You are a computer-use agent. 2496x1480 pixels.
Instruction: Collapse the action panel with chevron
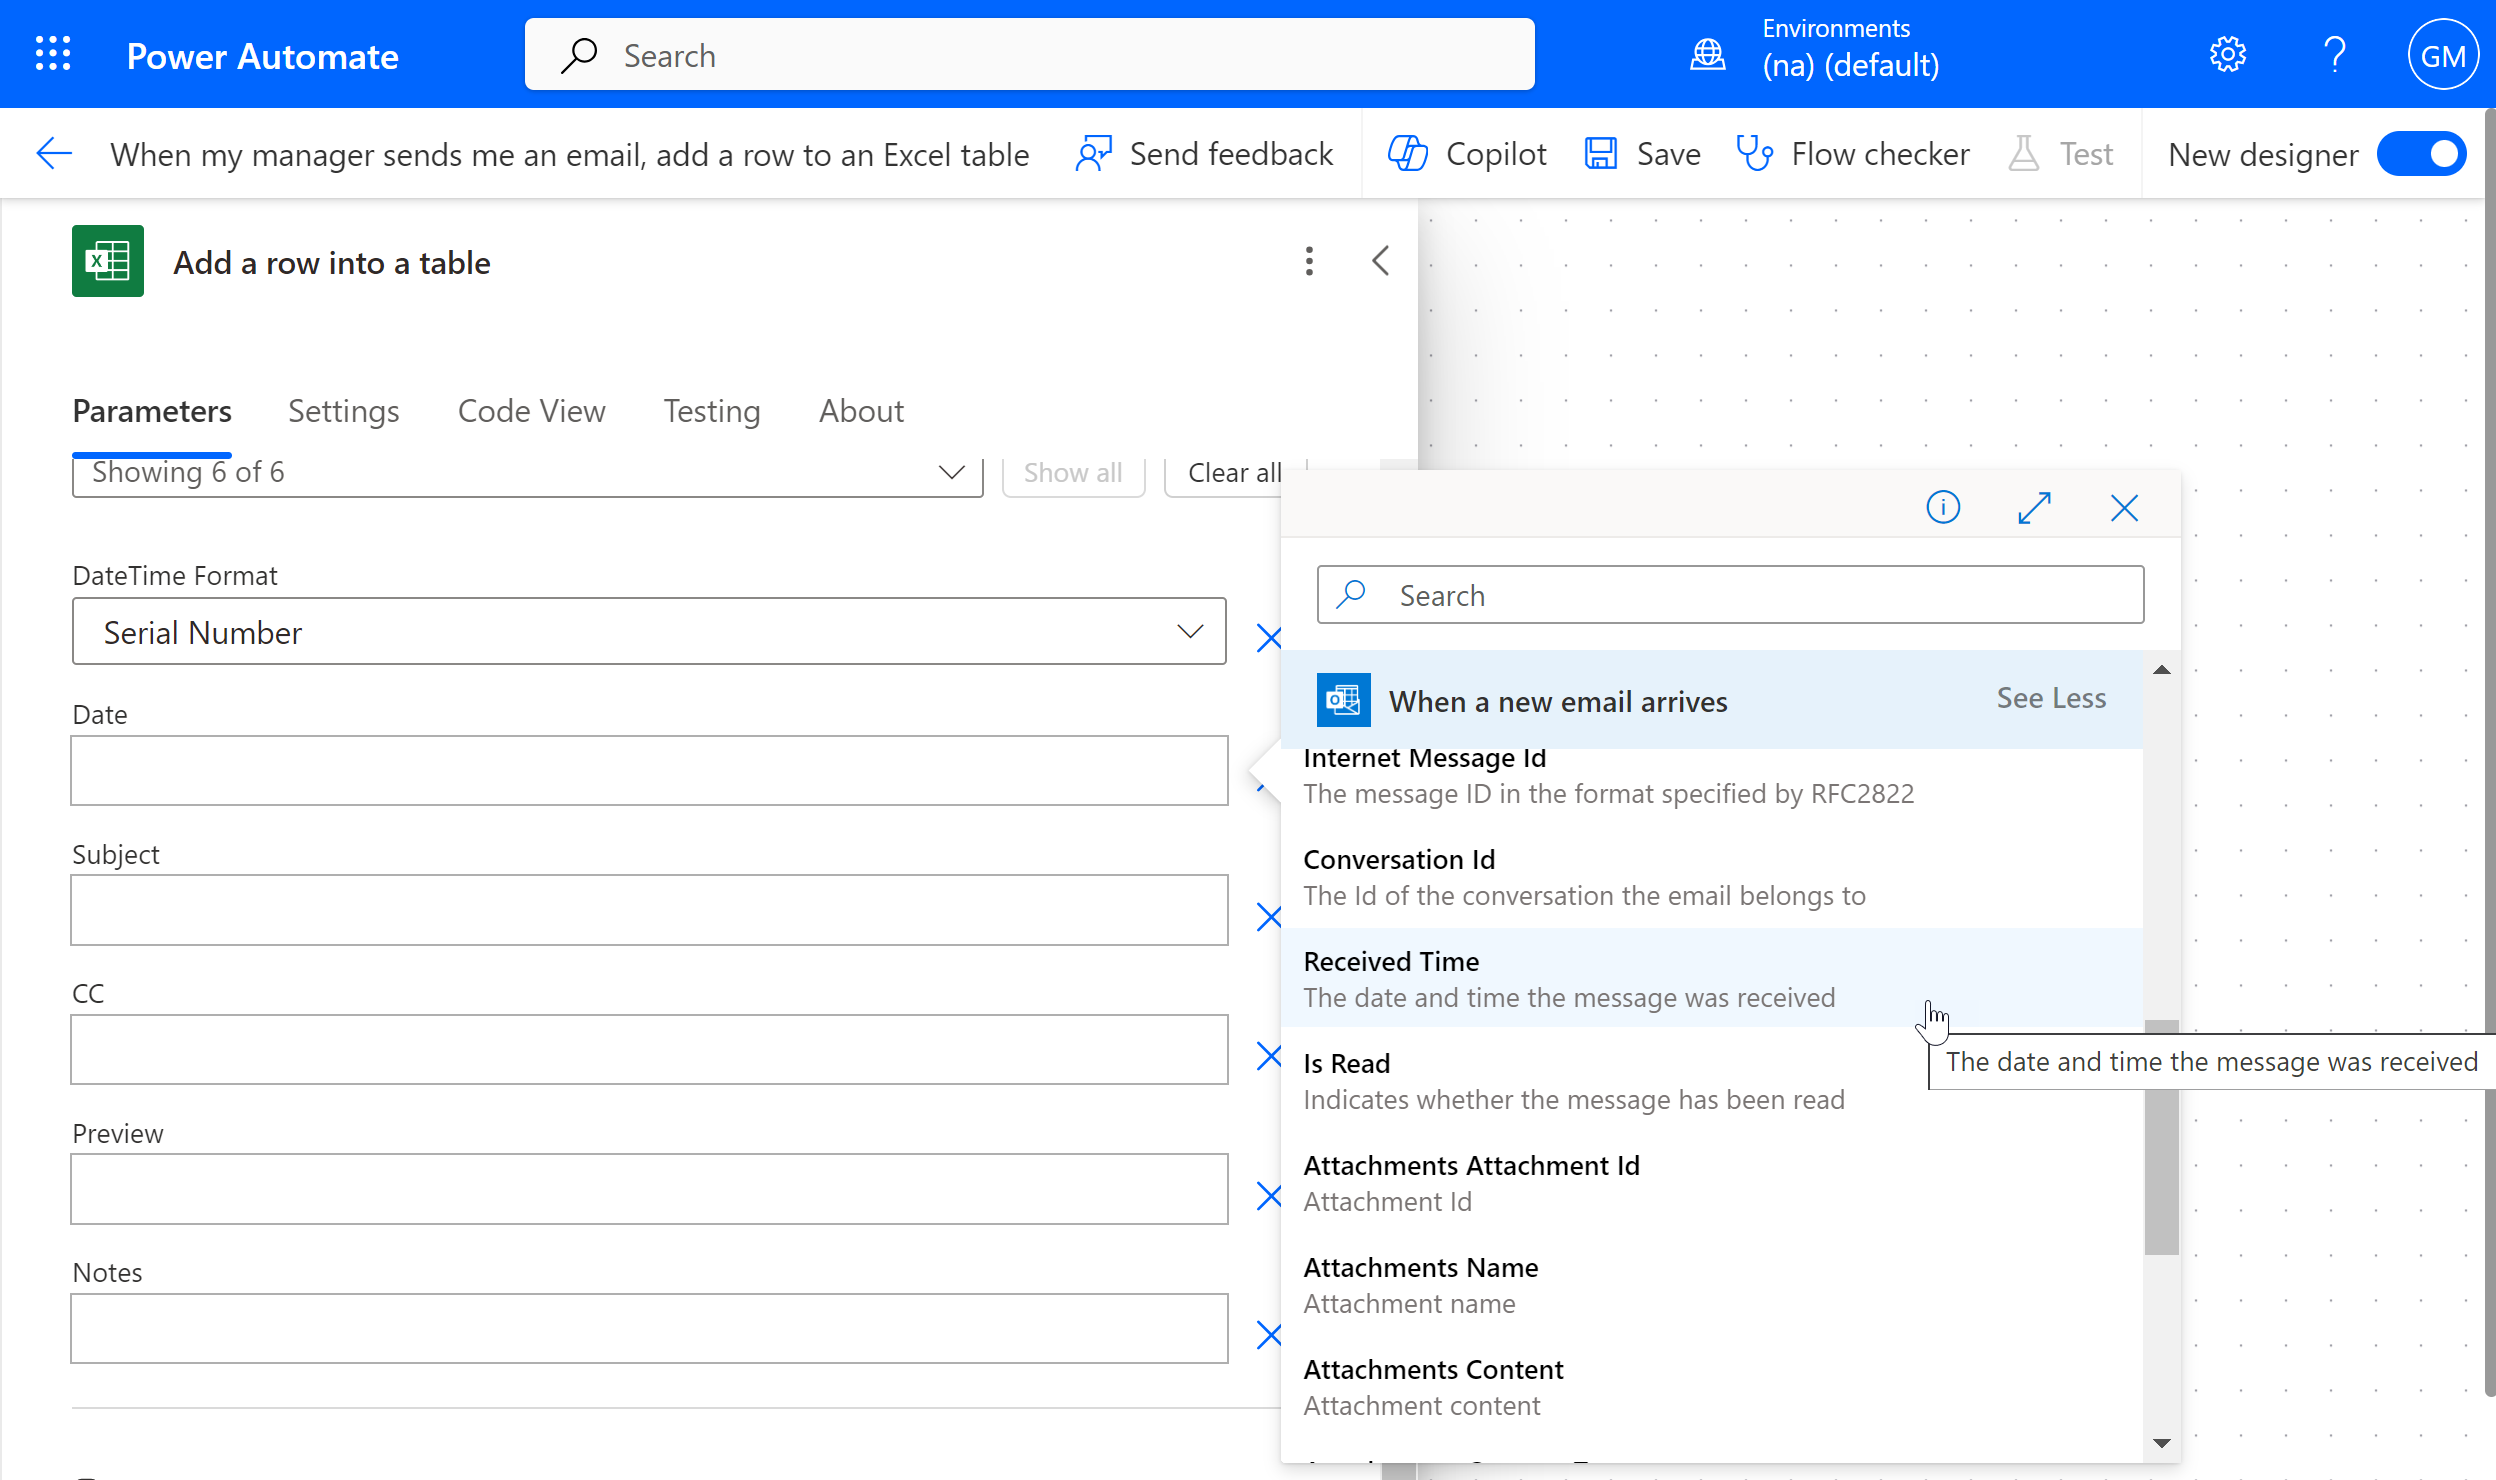click(x=1380, y=262)
